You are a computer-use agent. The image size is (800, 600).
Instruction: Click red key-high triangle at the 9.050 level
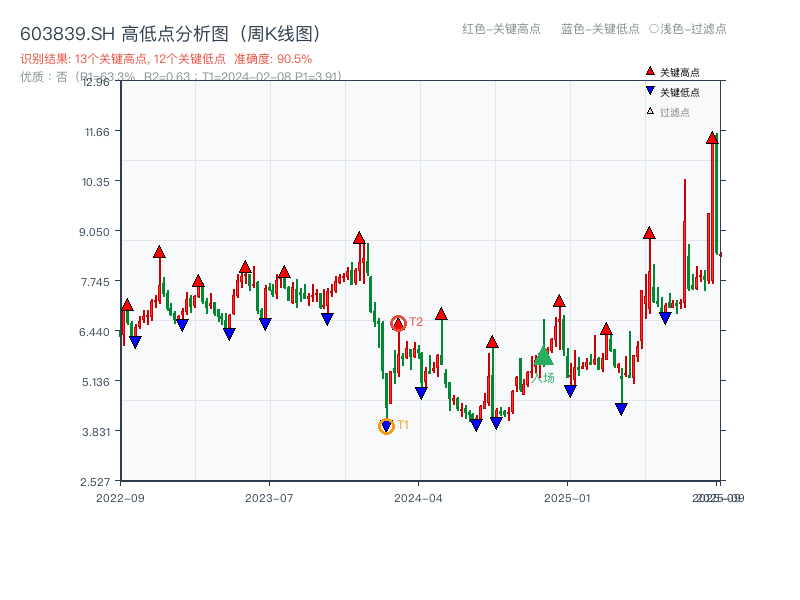(649, 233)
